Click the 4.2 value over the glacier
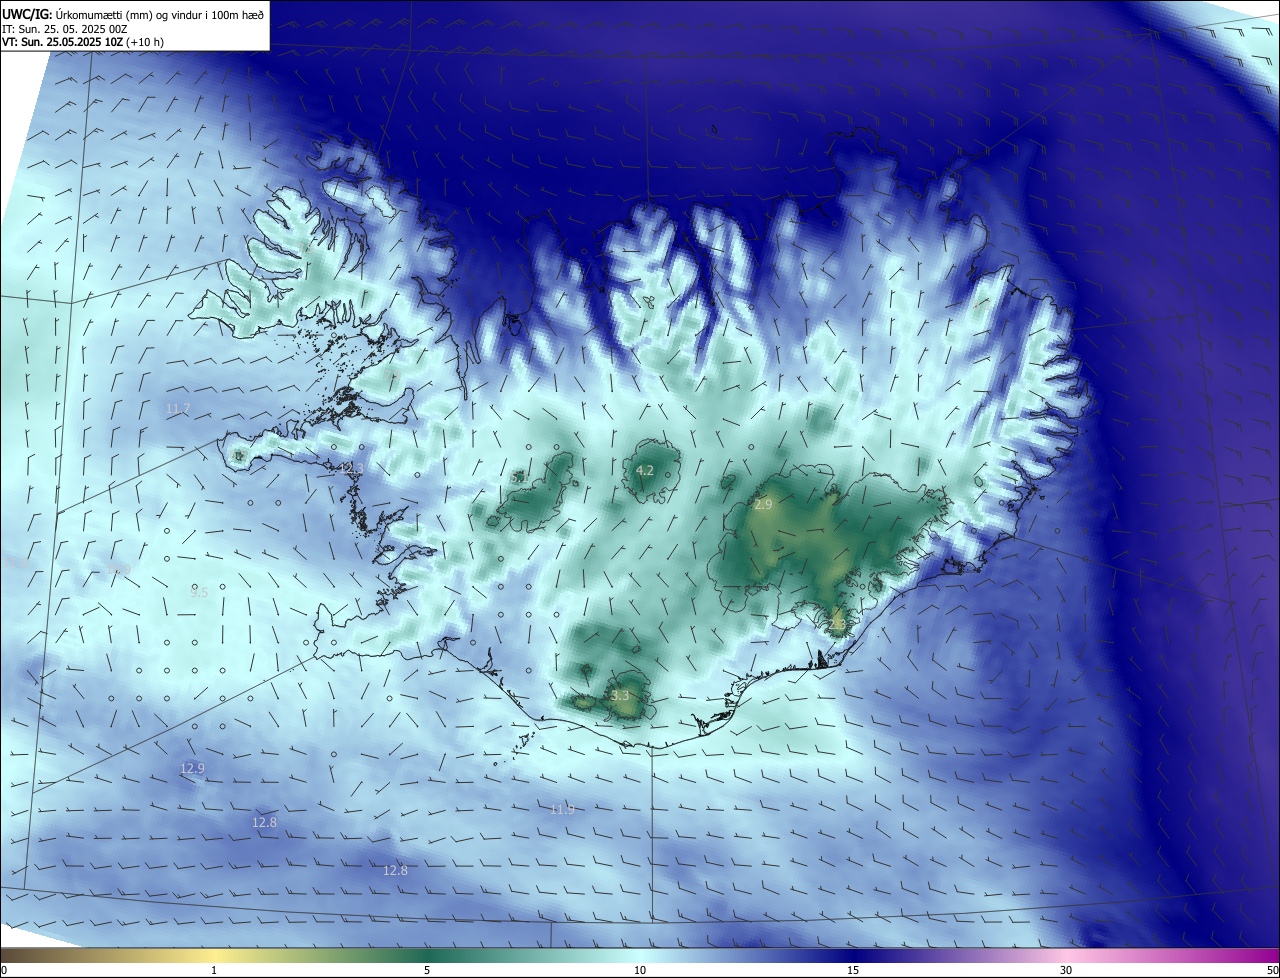Screen dimensions: 1280x978 (x=645, y=470)
